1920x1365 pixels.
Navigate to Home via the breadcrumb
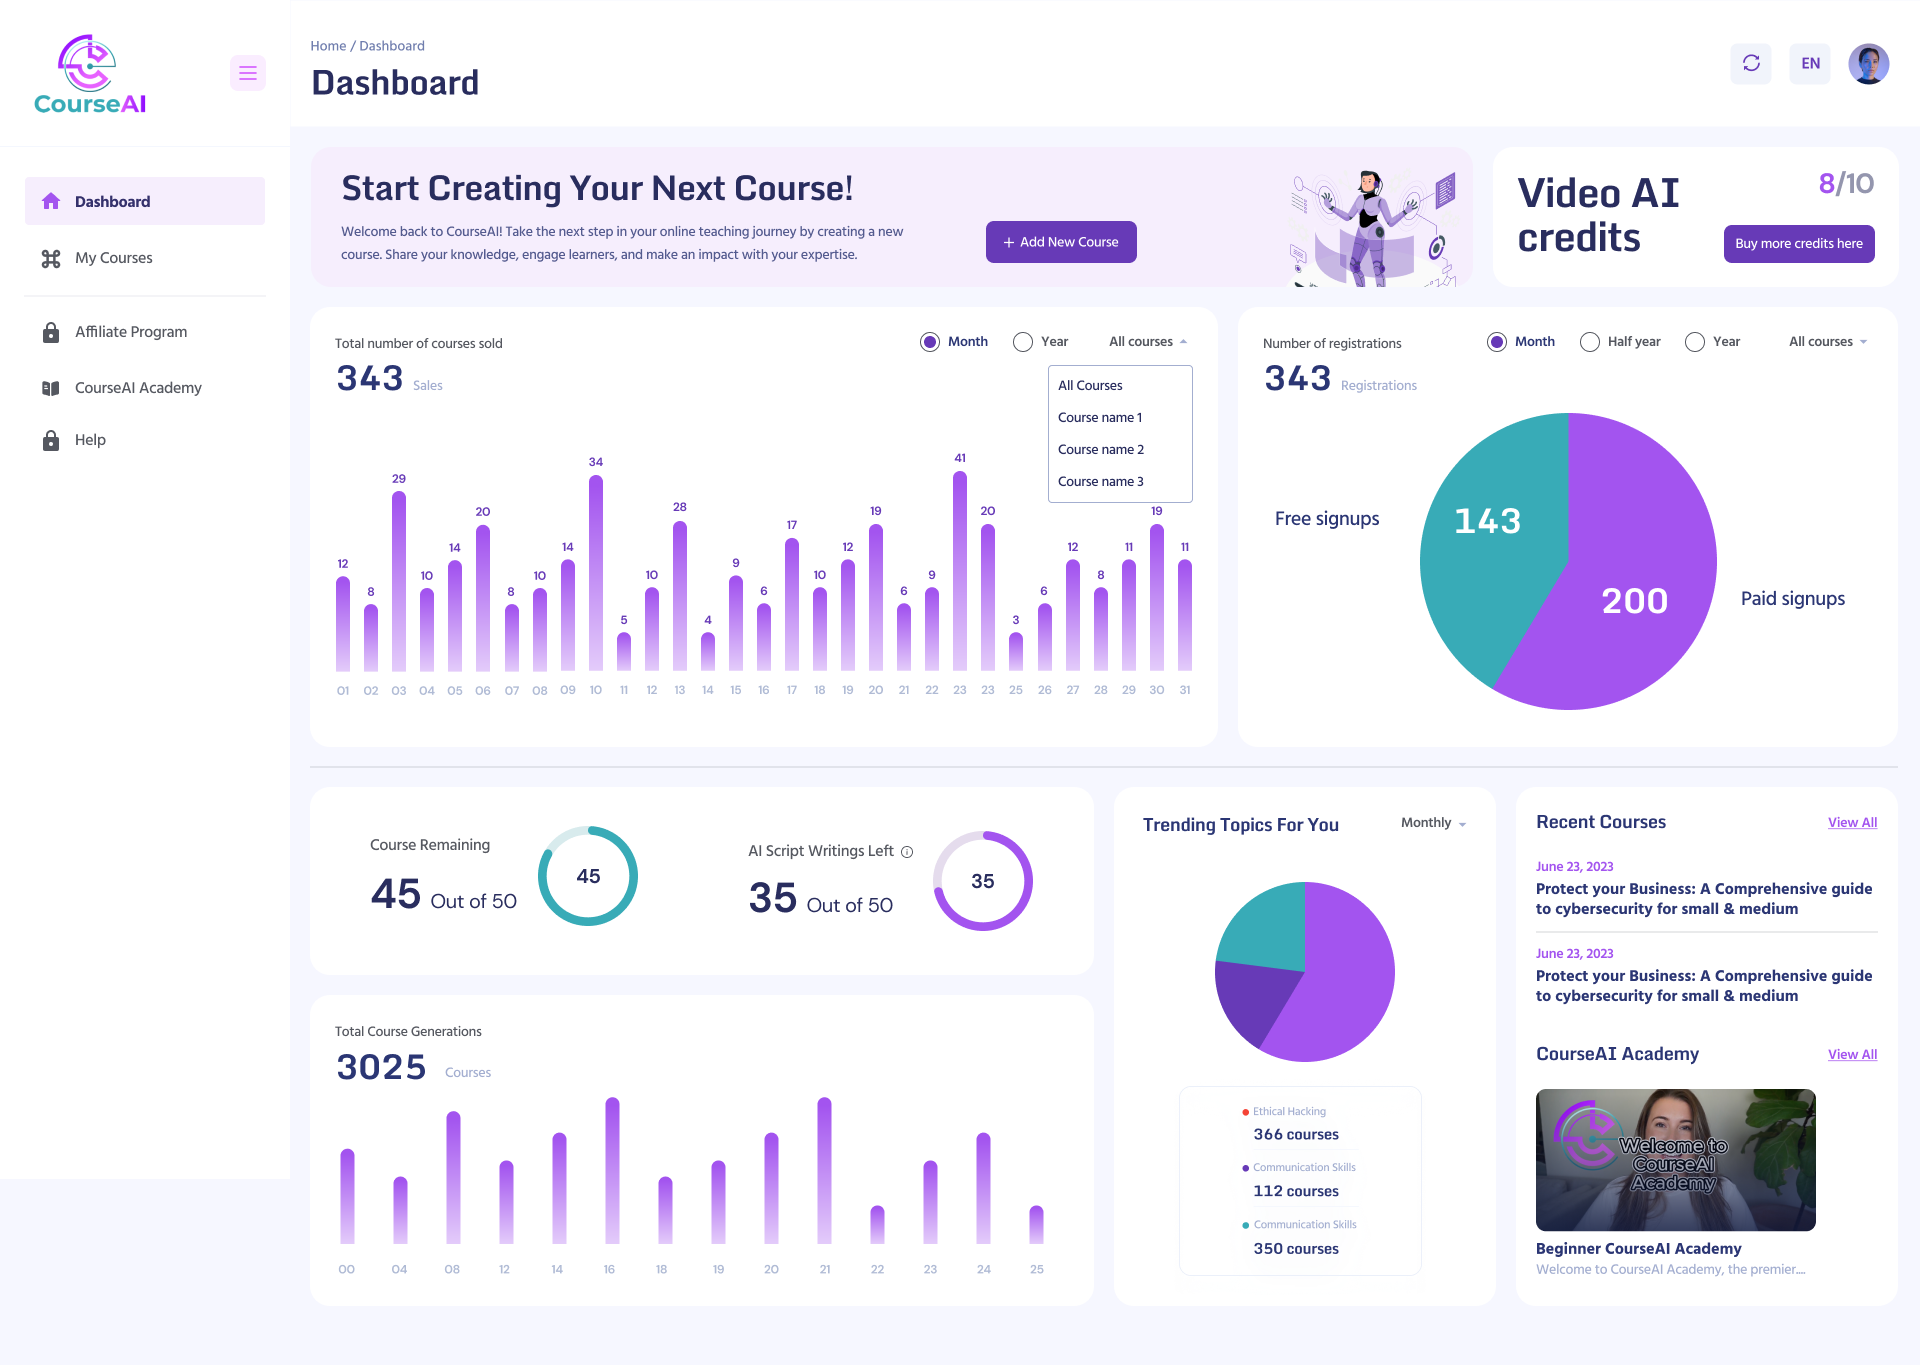pos(328,45)
